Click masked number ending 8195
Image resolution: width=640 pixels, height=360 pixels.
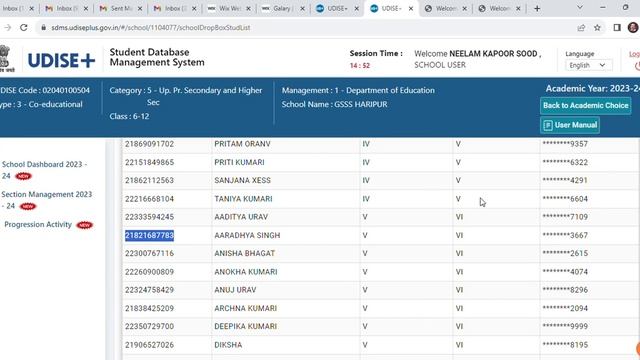[565, 345]
